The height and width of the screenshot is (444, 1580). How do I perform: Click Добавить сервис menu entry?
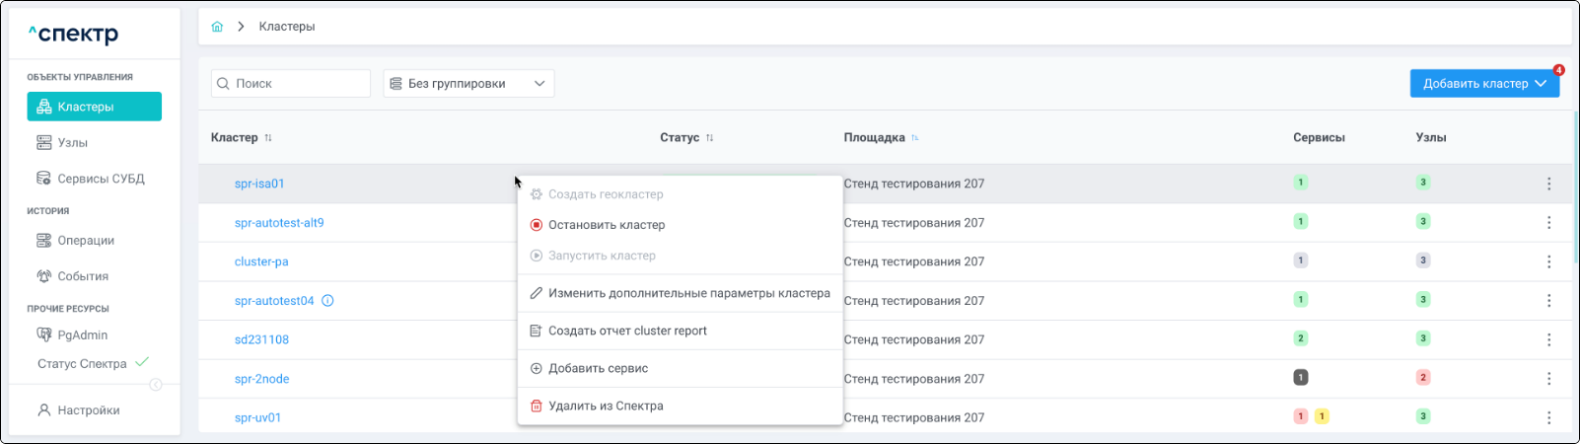click(598, 368)
